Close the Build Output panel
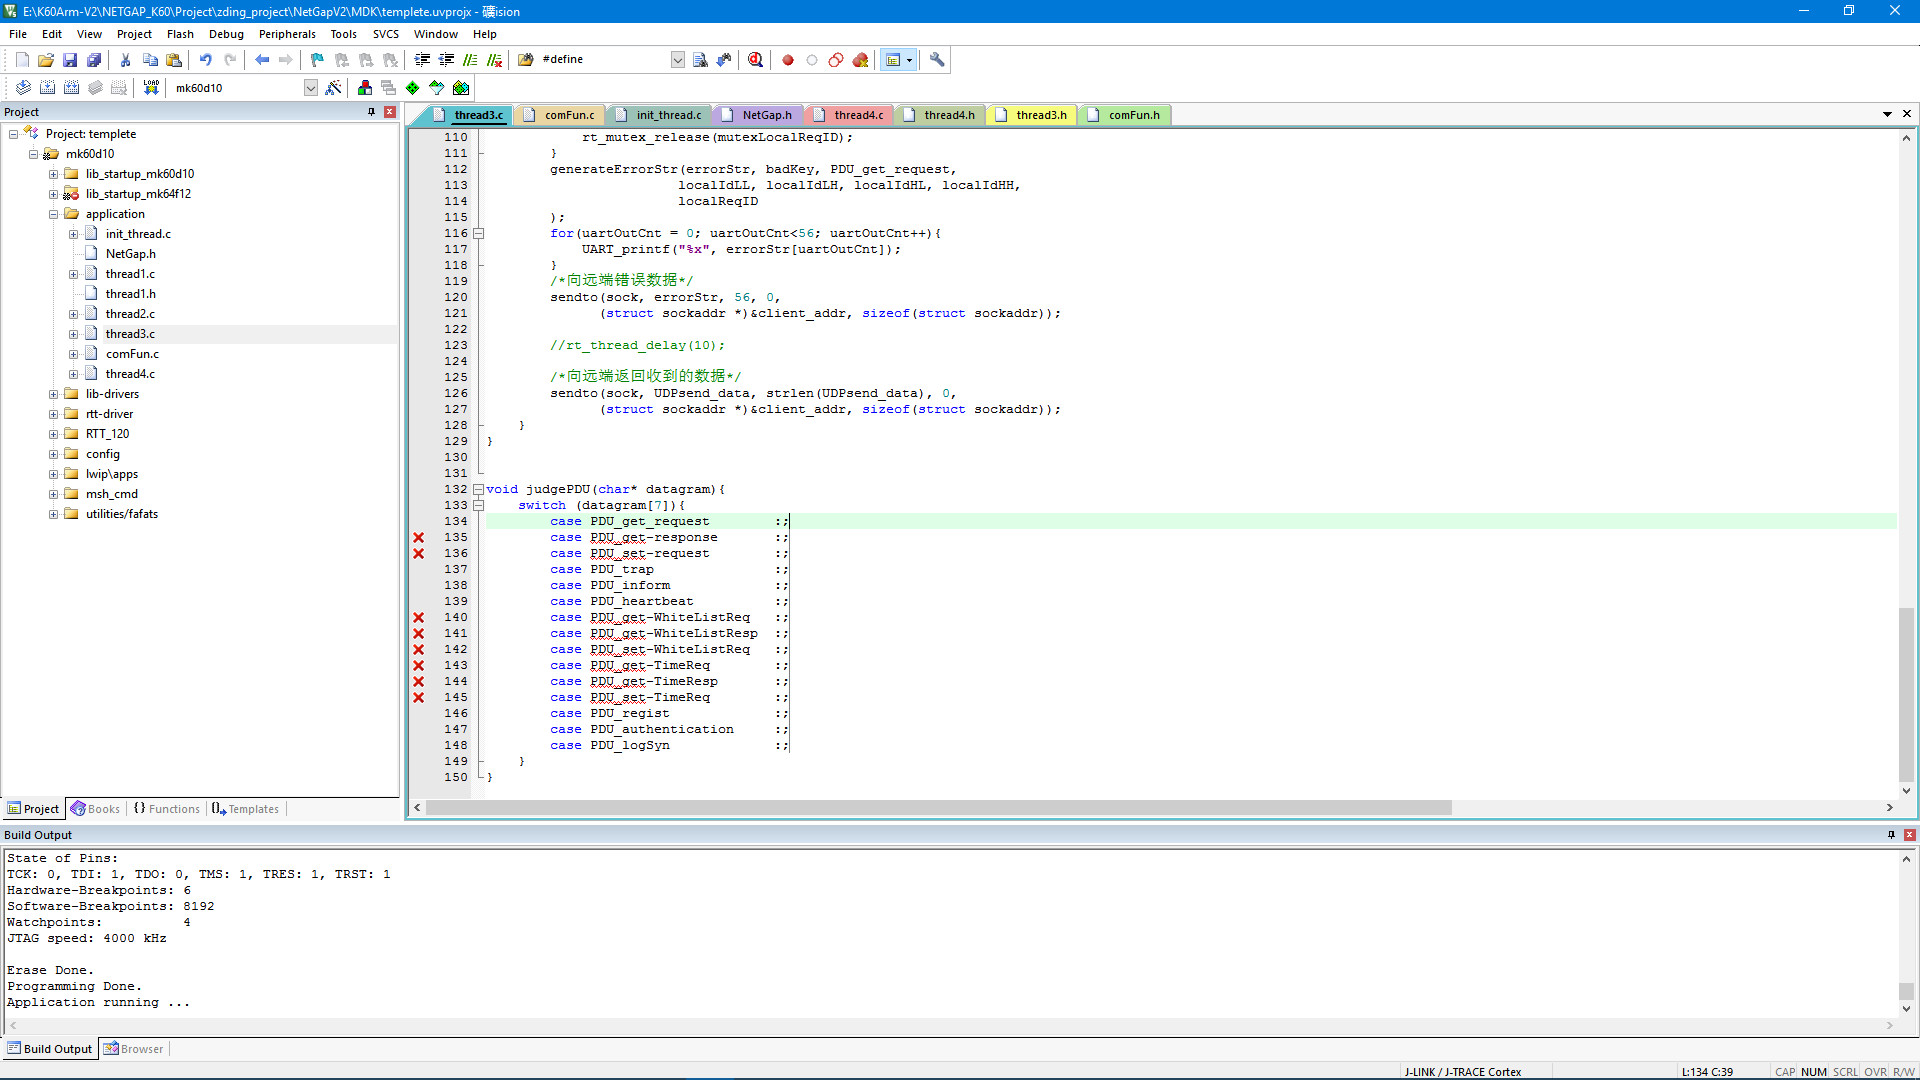The image size is (1920, 1080). 1909,835
